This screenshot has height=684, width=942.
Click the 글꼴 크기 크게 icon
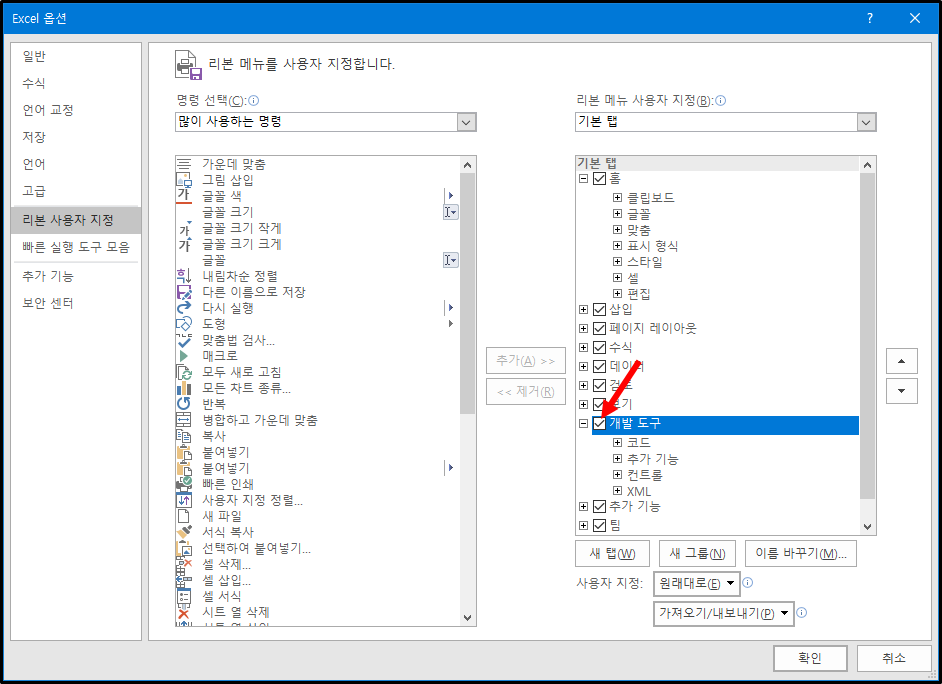(x=184, y=244)
